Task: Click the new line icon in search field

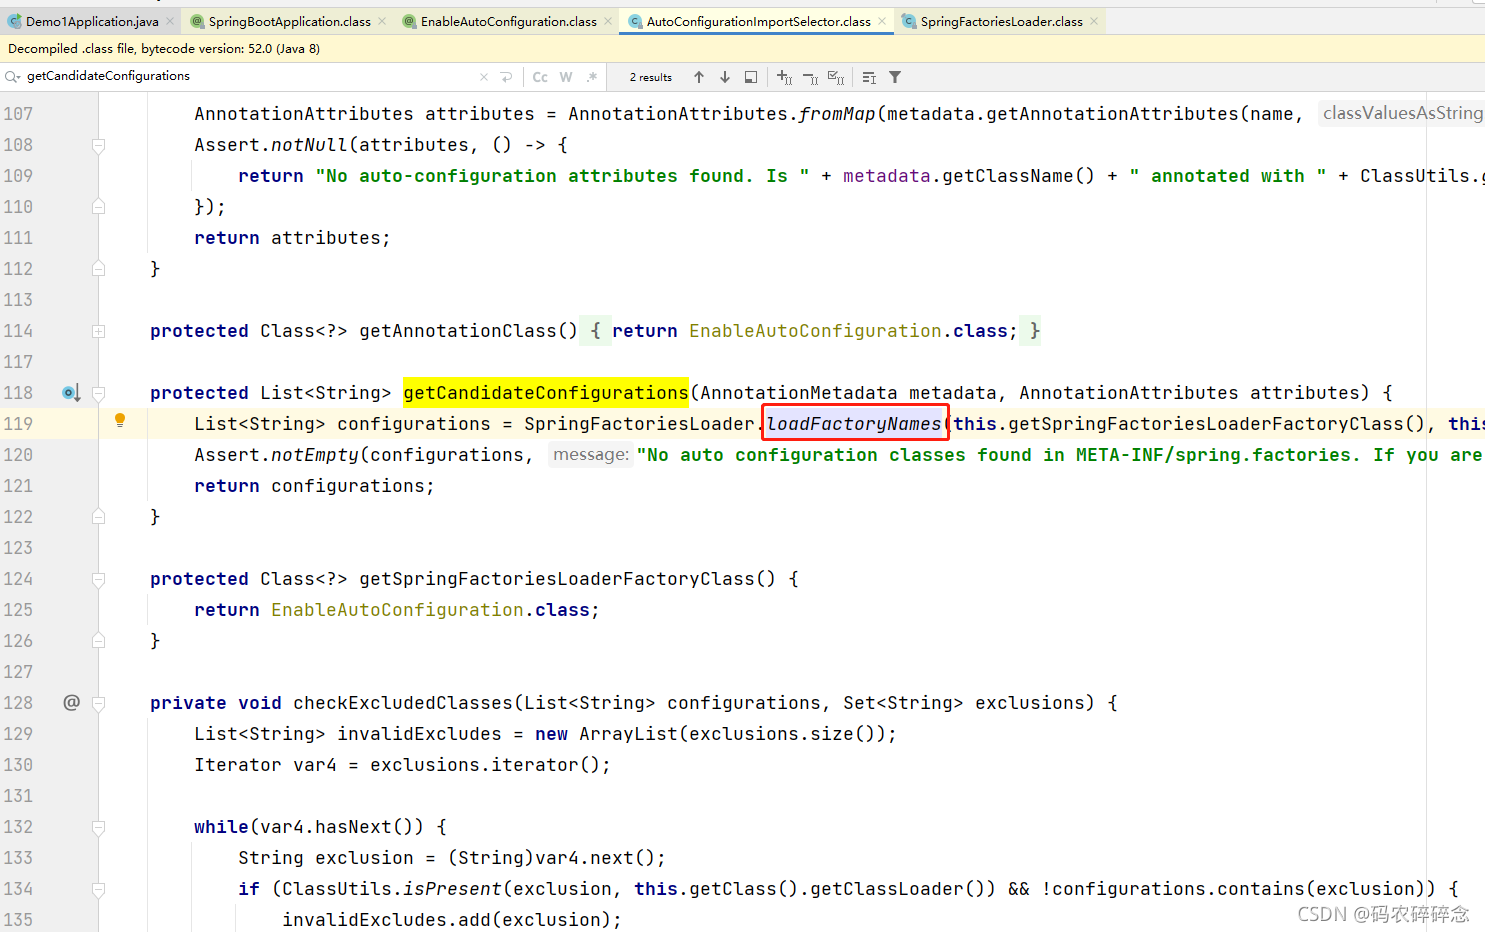Action: pyautogui.click(x=506, y=77)
